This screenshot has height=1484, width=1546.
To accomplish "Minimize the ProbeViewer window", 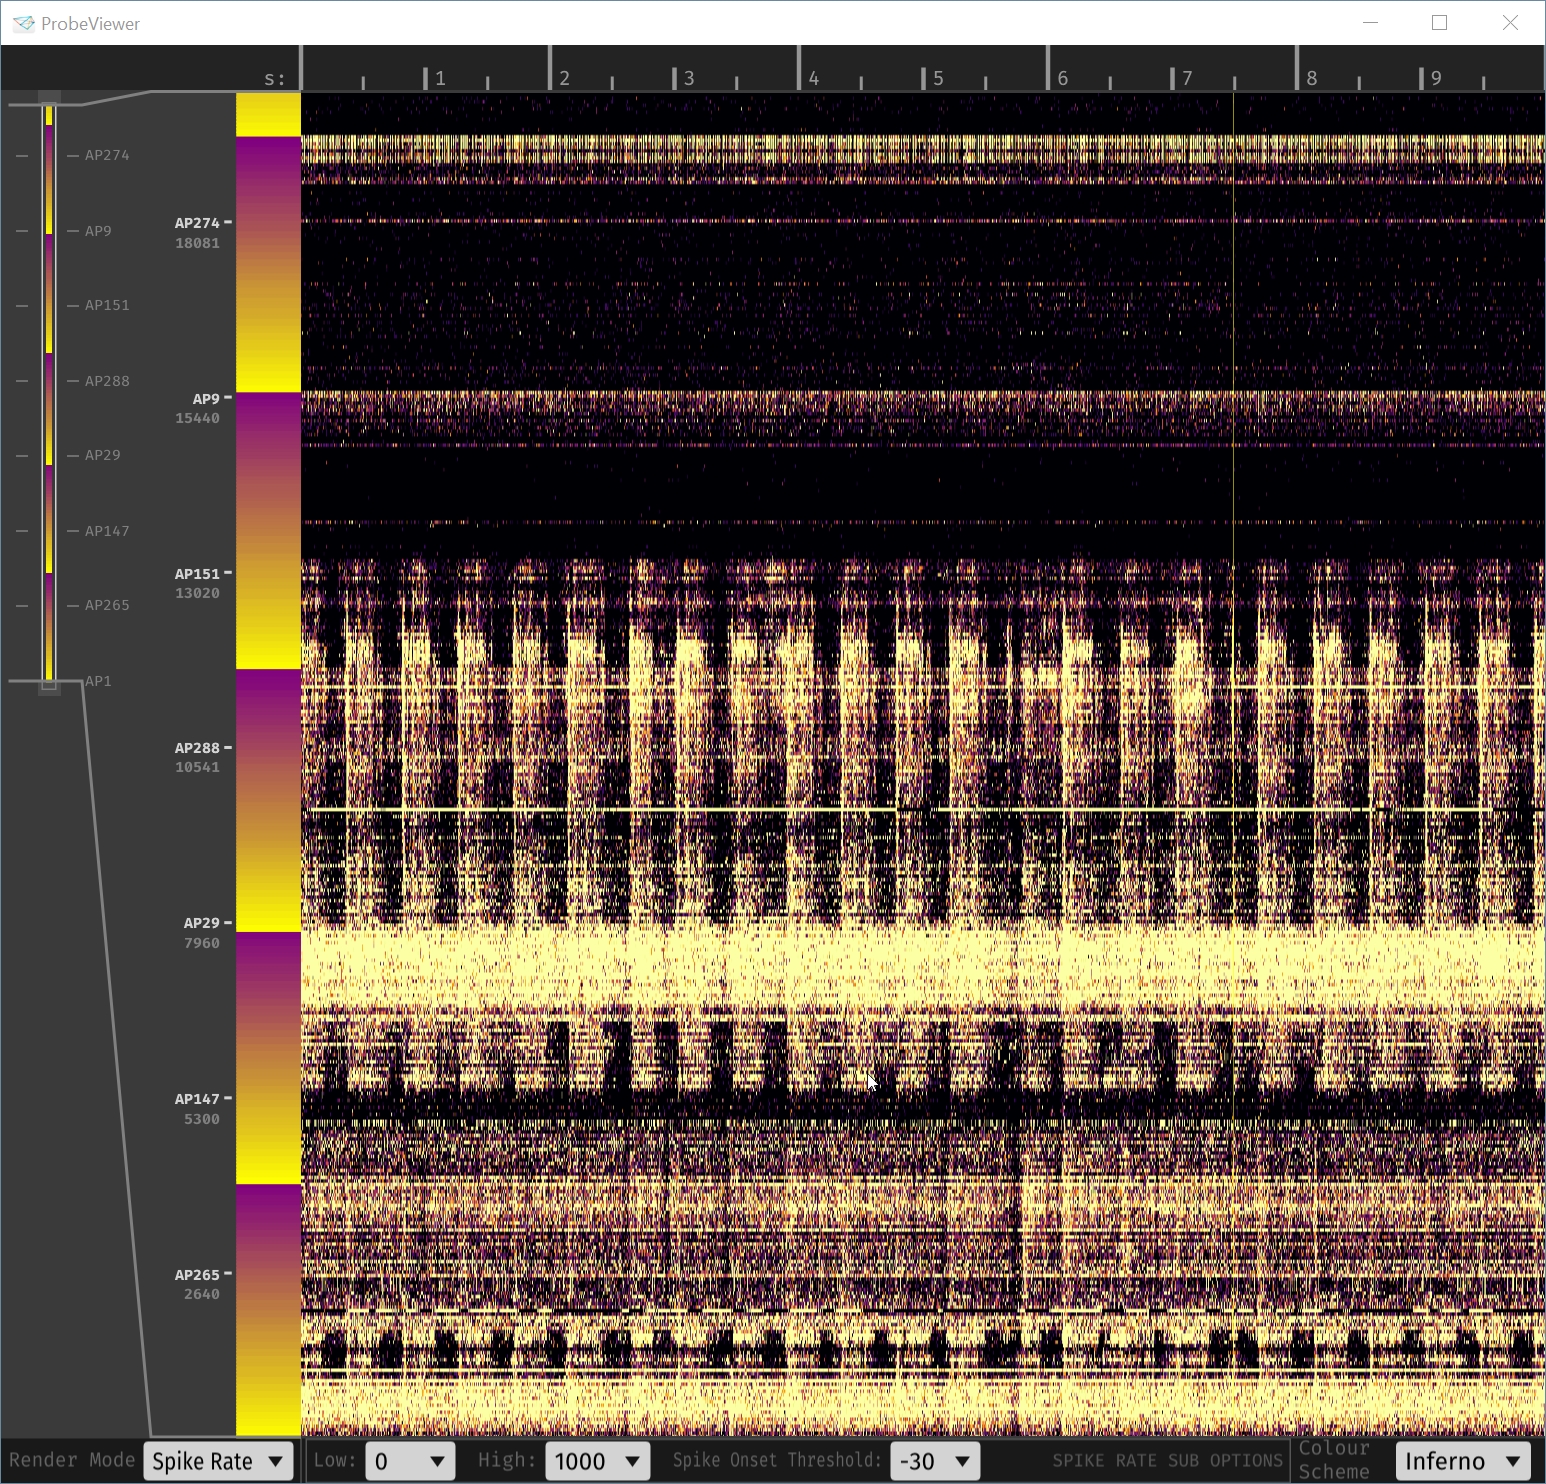I will (x=1371, y=23).
